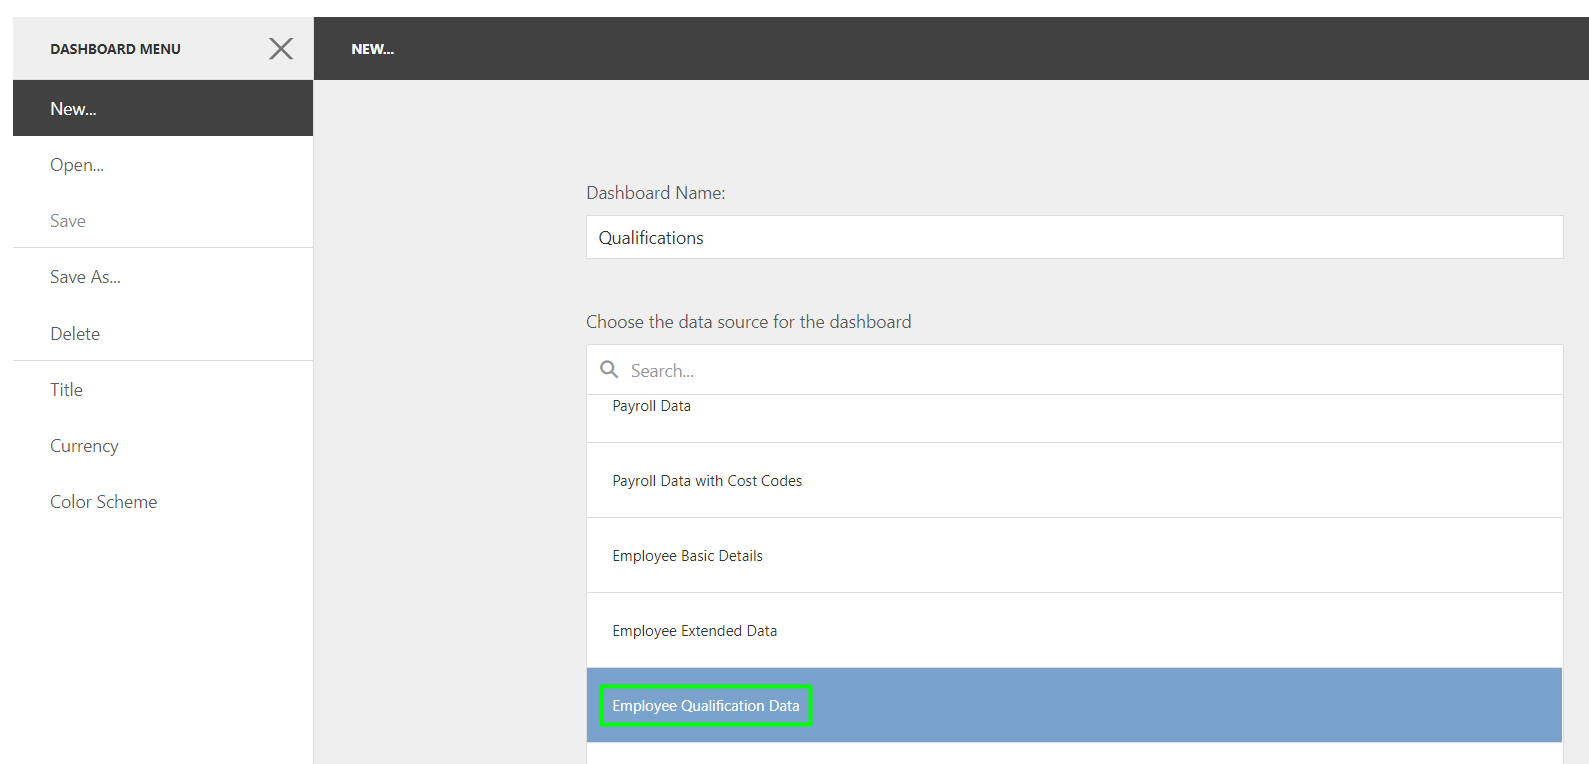
Task: Choose Save in the dashboard menu
Action: click(x=163, y=220)
